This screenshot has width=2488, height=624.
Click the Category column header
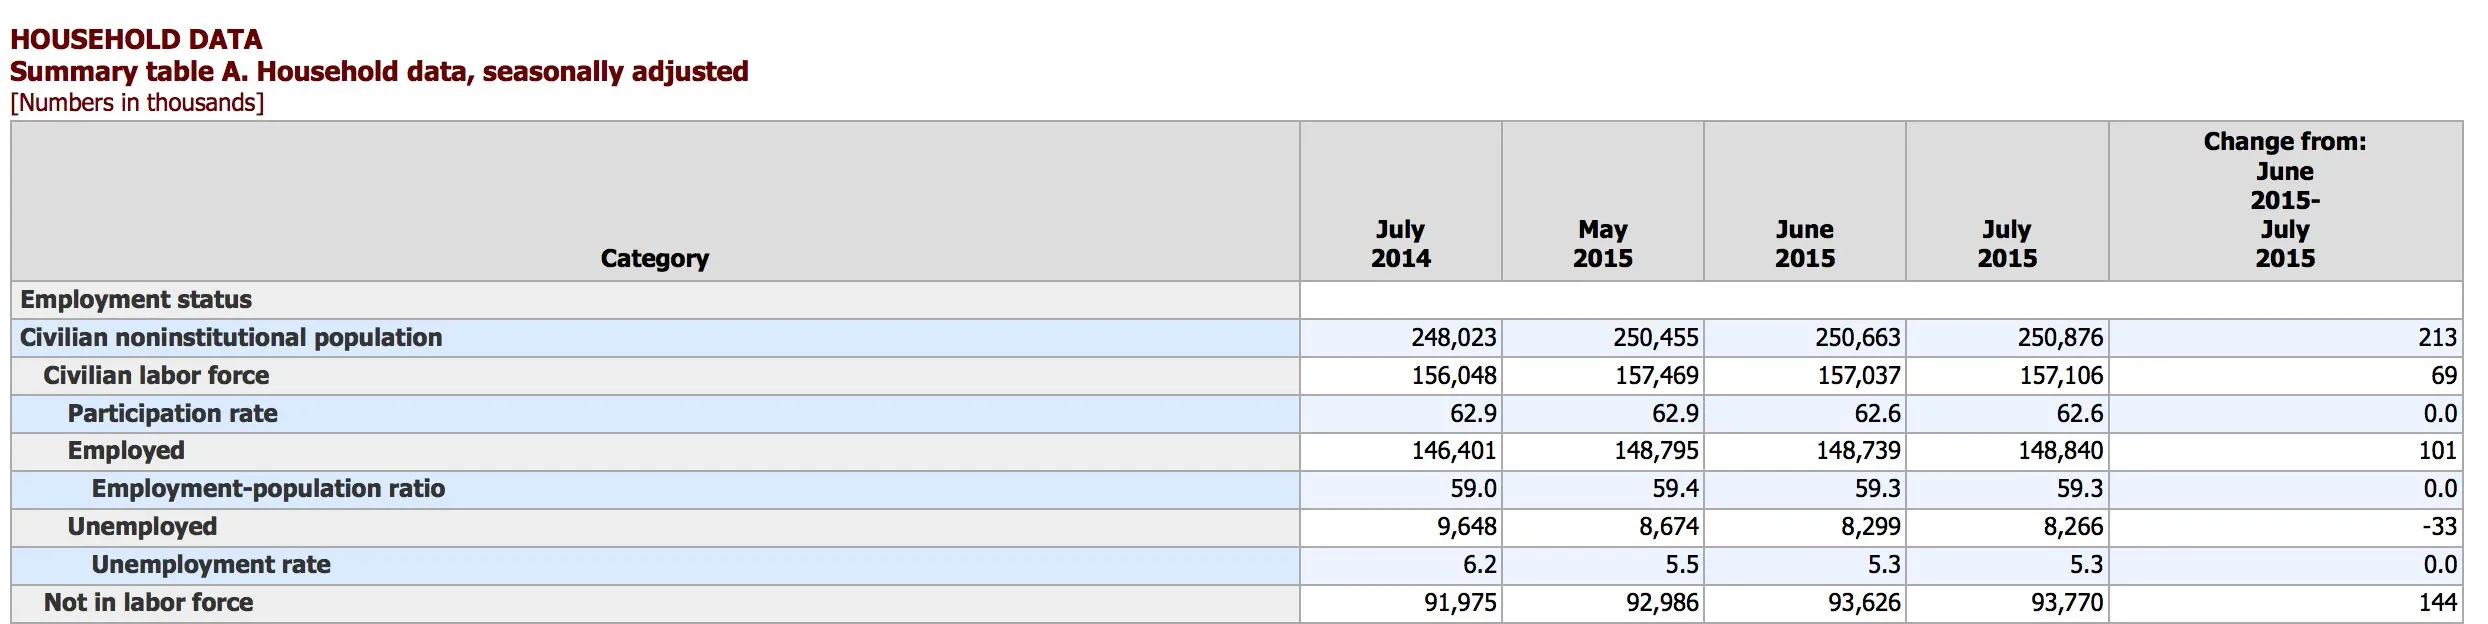tap(654, 258)
